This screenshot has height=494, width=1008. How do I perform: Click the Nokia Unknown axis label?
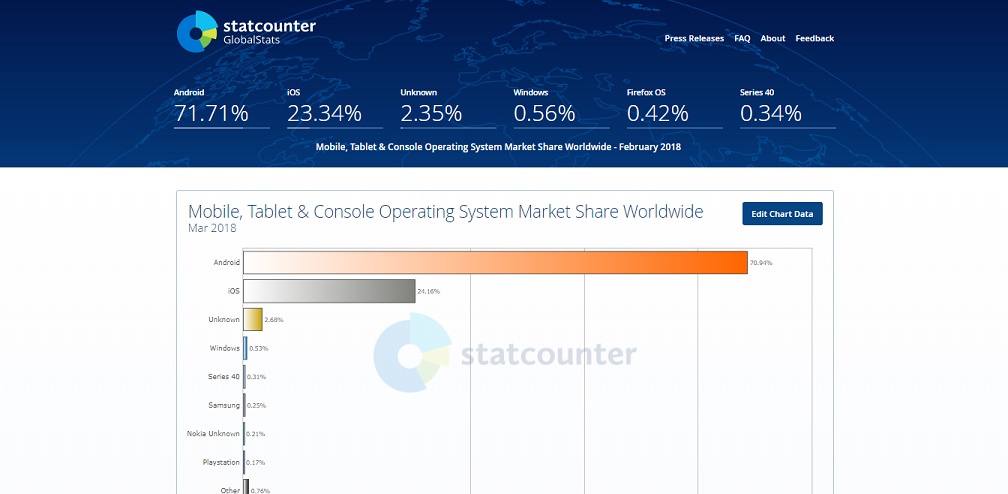tap(213, 434)
